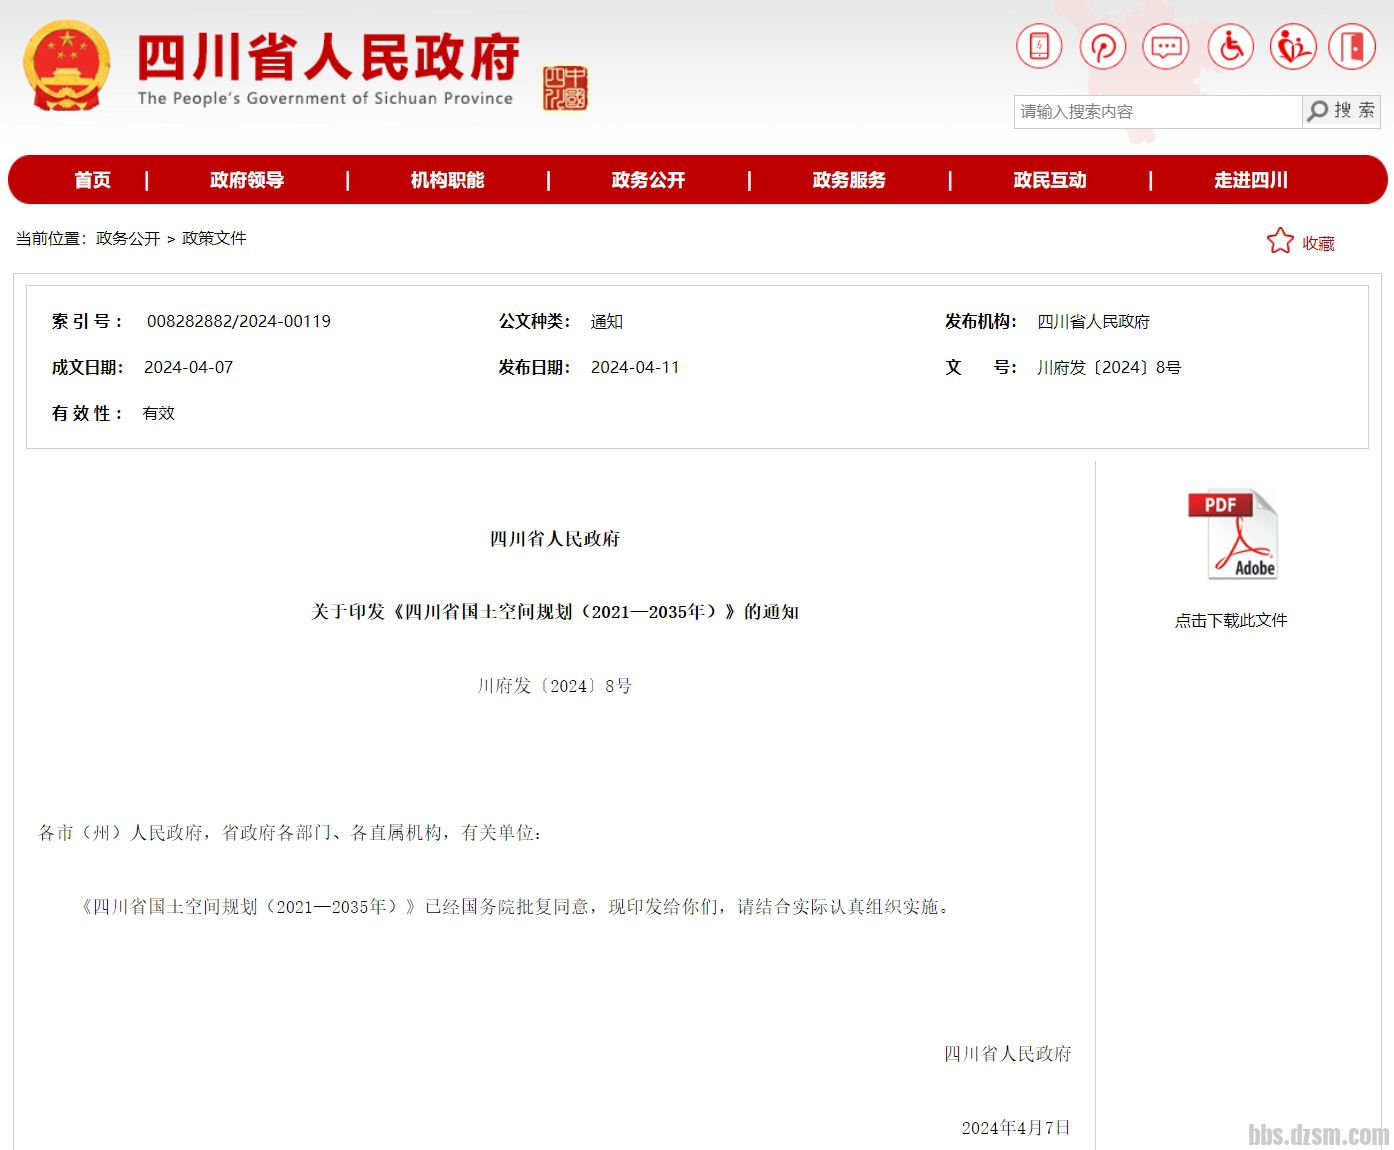Click the mobile phone icon in header
The image size is (1394, 1150).
pyautogui.click(x=1039, y=47)
